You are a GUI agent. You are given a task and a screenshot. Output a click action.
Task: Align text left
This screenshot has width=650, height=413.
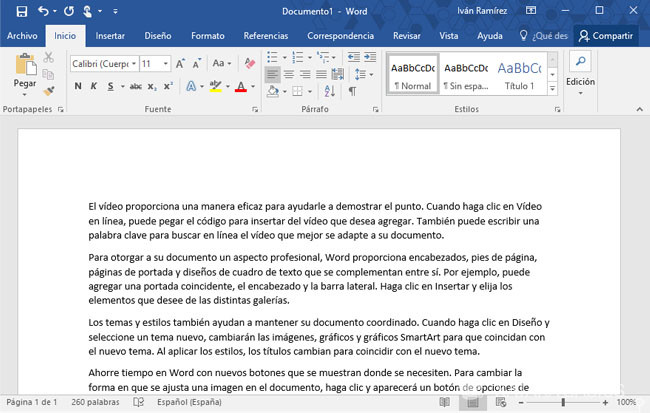tap(272, 75)
